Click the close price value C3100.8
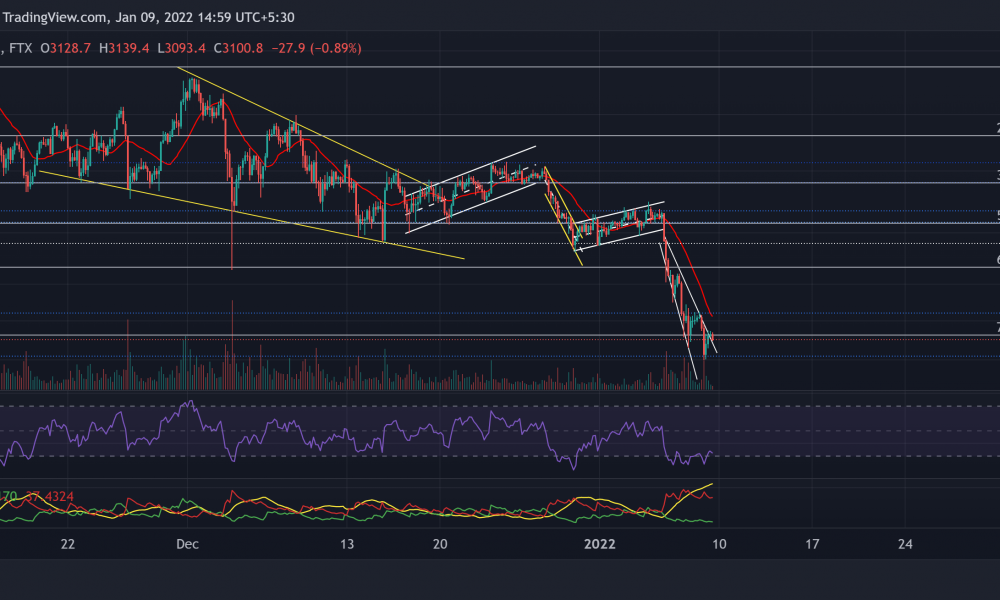The height and width of the screenshot is (600, 1000). coord(238,48)
